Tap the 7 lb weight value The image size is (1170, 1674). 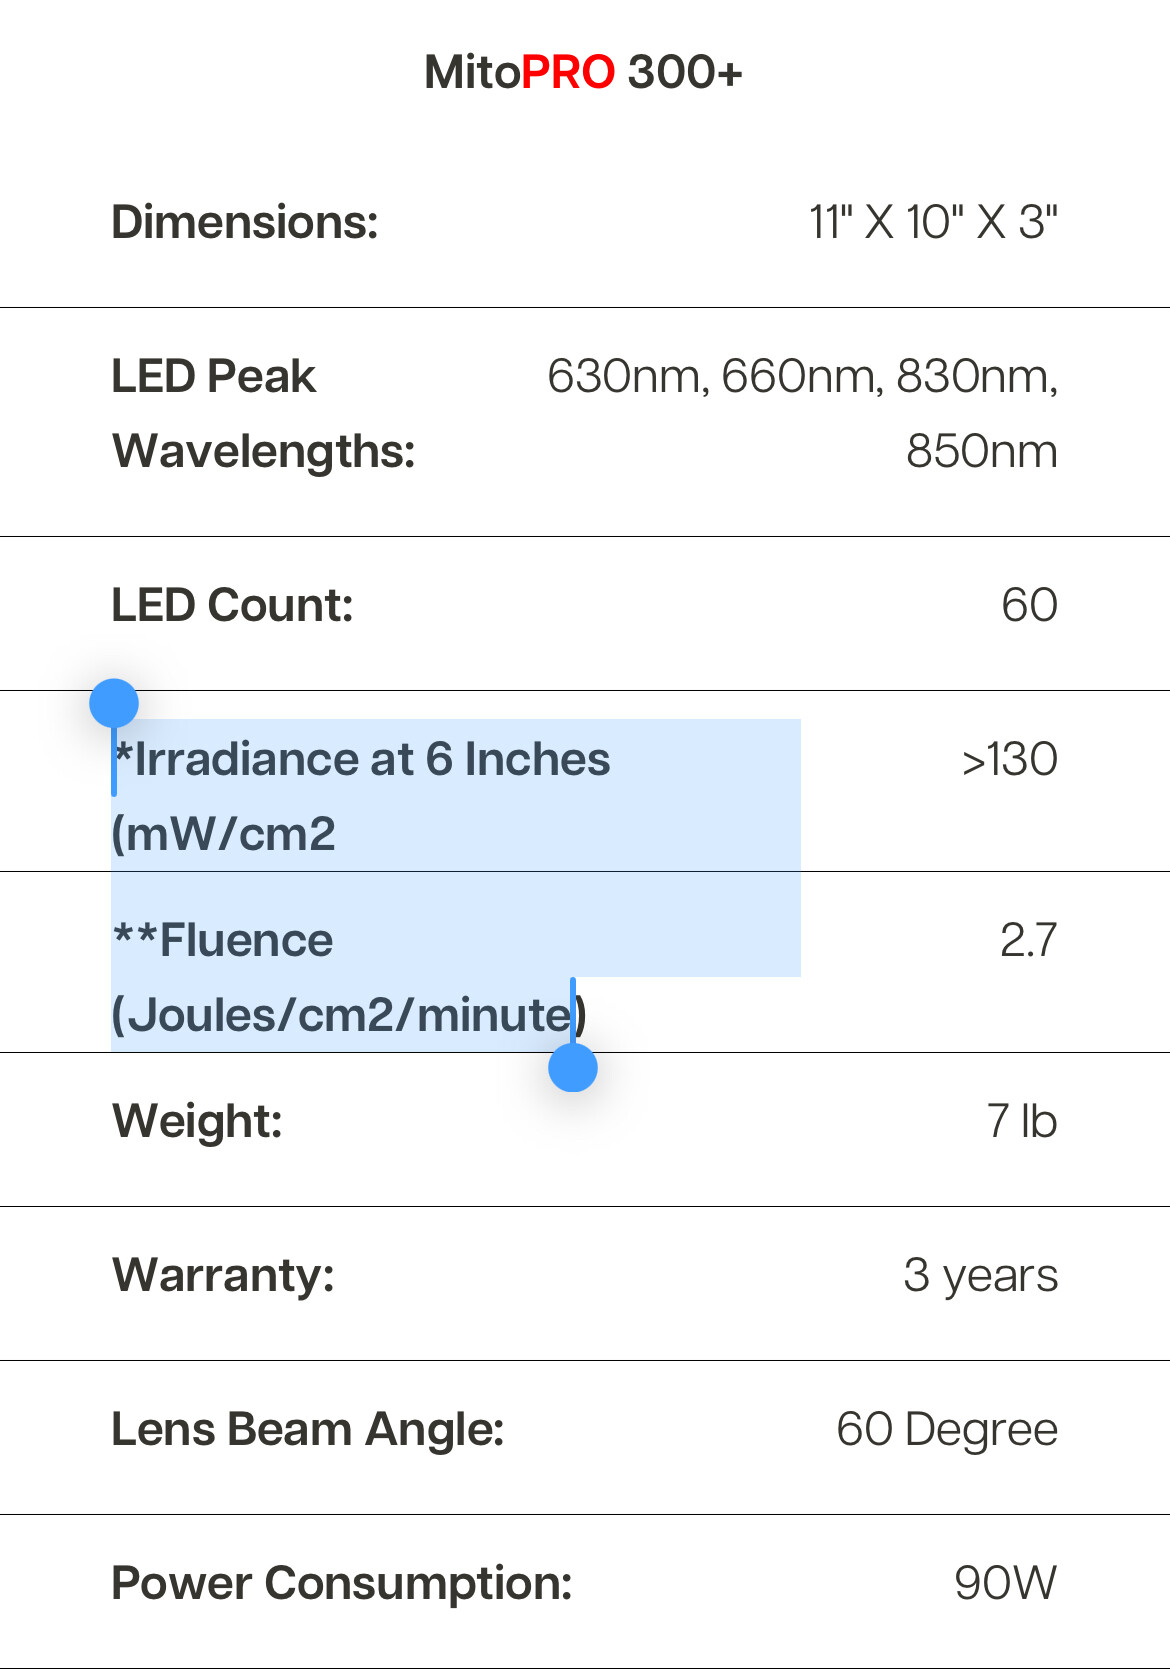(x=1022, y=1121)
